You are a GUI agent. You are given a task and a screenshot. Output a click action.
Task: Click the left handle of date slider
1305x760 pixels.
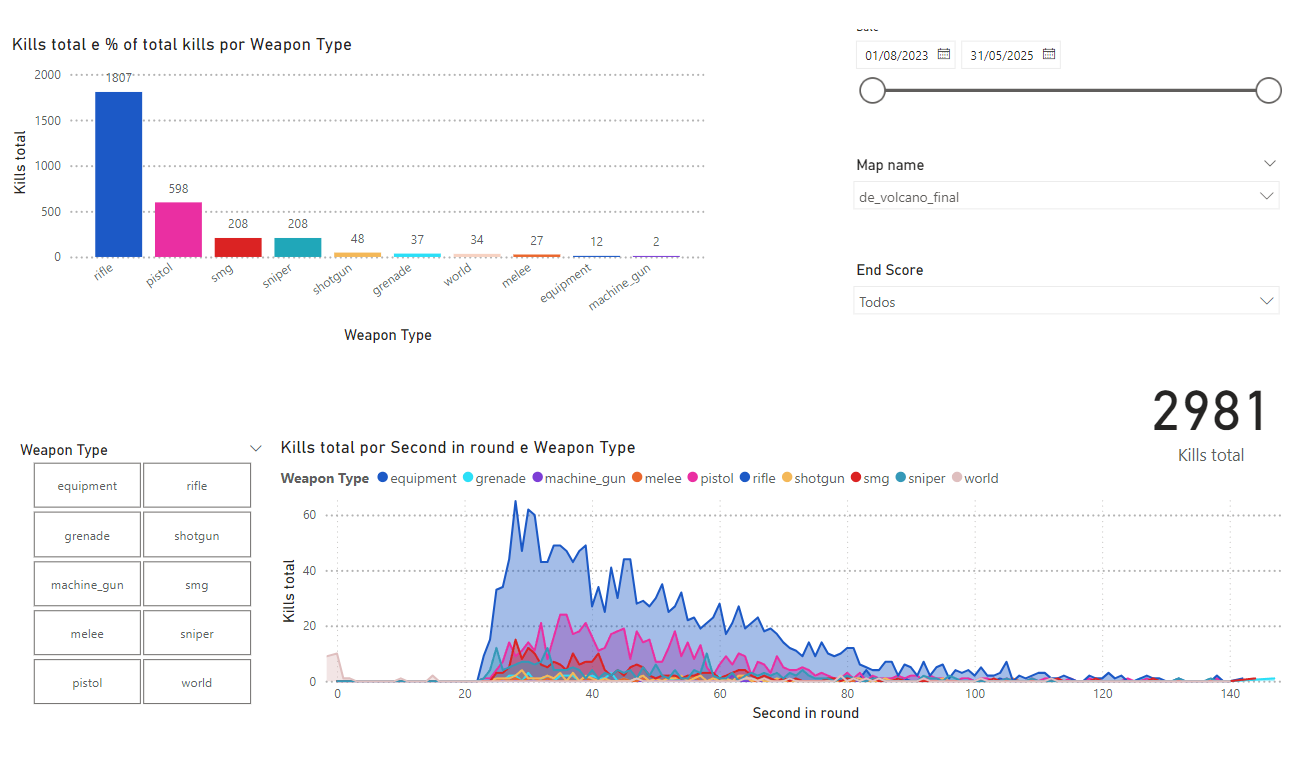coord(873,91)
